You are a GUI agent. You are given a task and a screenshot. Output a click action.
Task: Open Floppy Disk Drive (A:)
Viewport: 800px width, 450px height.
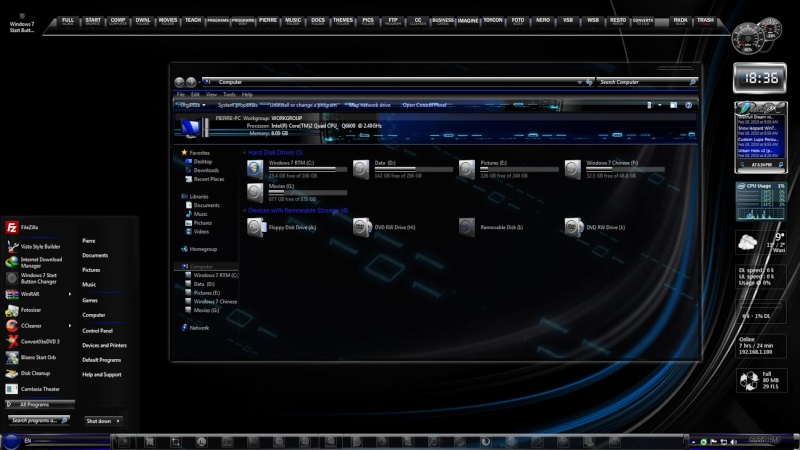(282, 228)
